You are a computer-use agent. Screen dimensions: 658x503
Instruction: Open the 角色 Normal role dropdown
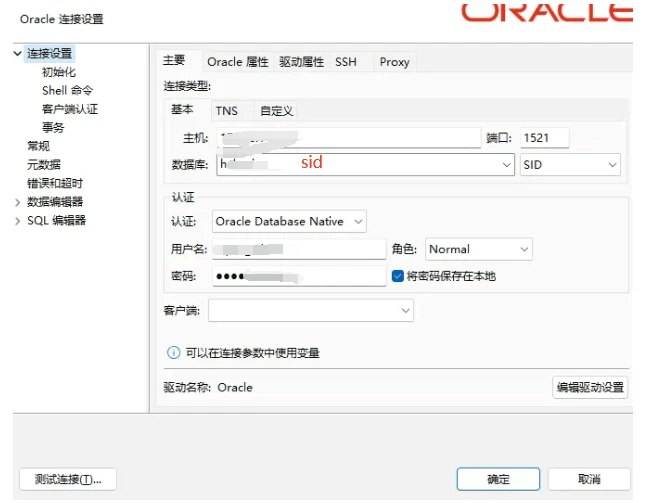[479, 249]
